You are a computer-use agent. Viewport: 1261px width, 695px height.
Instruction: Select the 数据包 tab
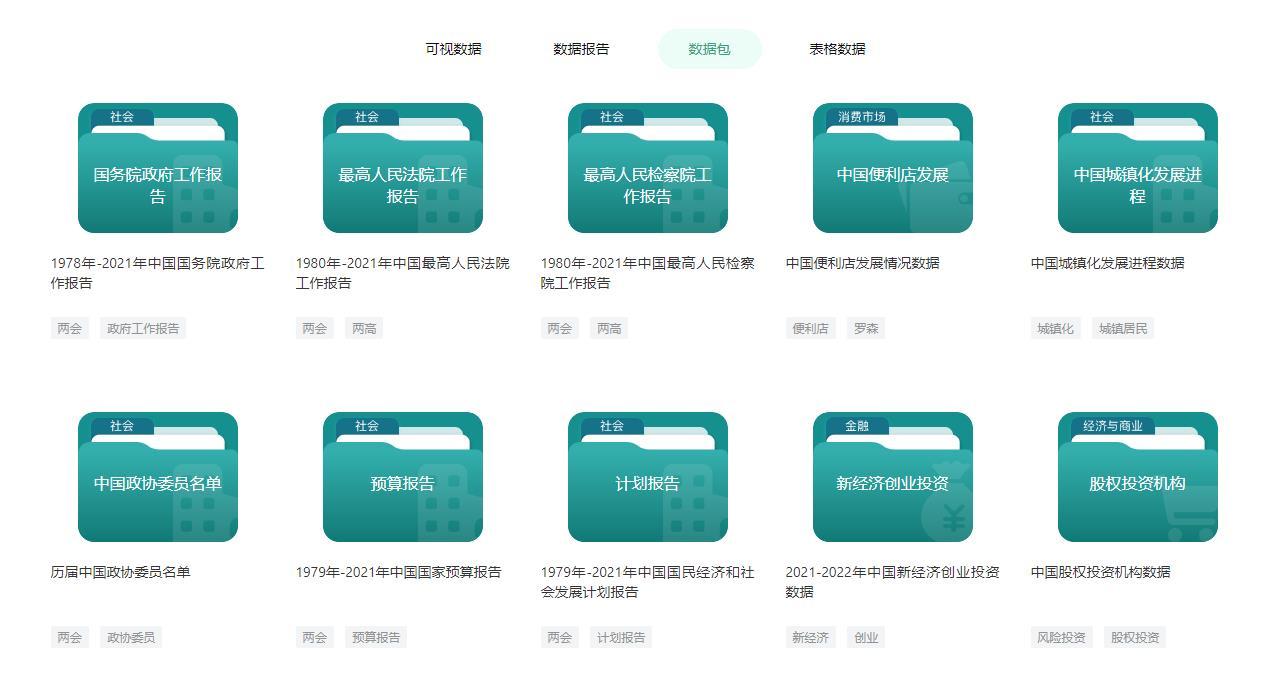[x=709, y=49]
